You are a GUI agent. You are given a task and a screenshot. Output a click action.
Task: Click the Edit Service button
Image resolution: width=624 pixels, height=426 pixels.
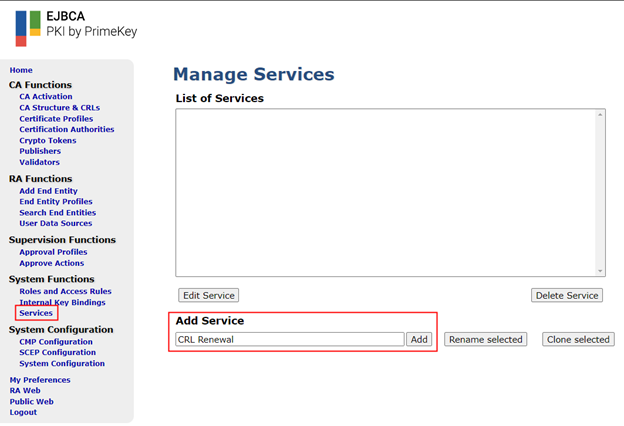(208, 296)
